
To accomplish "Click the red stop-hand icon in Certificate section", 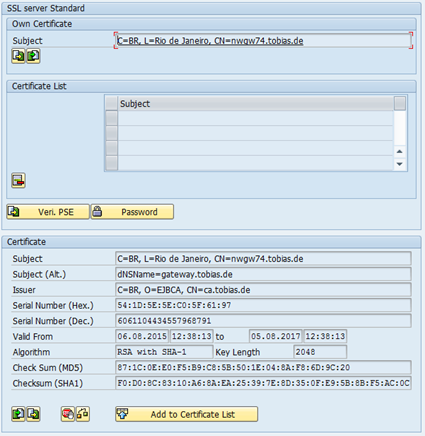I will click(x=68, y=414).
